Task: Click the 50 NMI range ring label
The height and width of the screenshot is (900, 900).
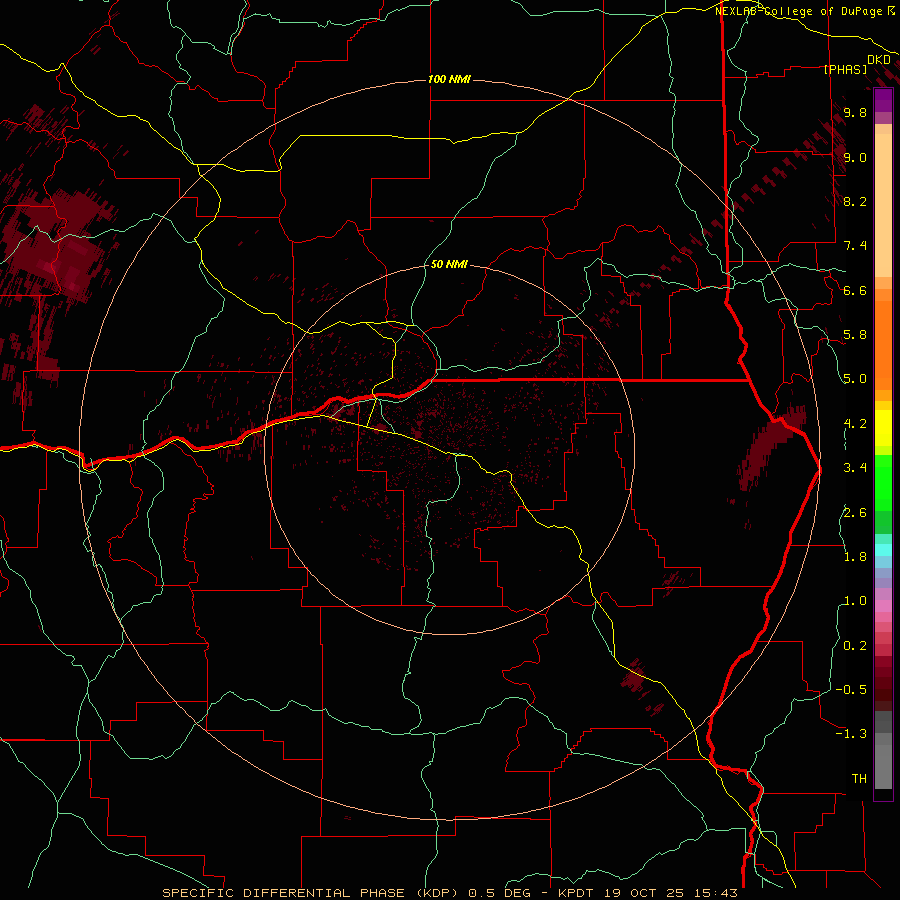Action: 449,264
